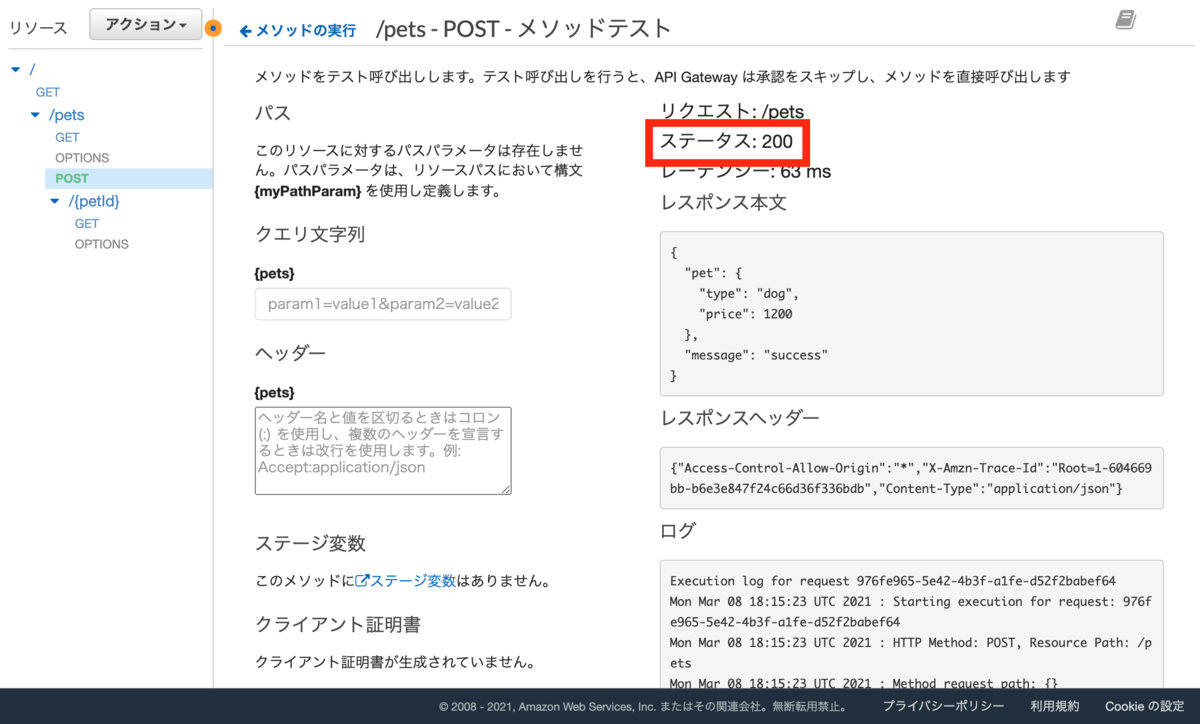Click the パス section heading

(x=273, y=113)
